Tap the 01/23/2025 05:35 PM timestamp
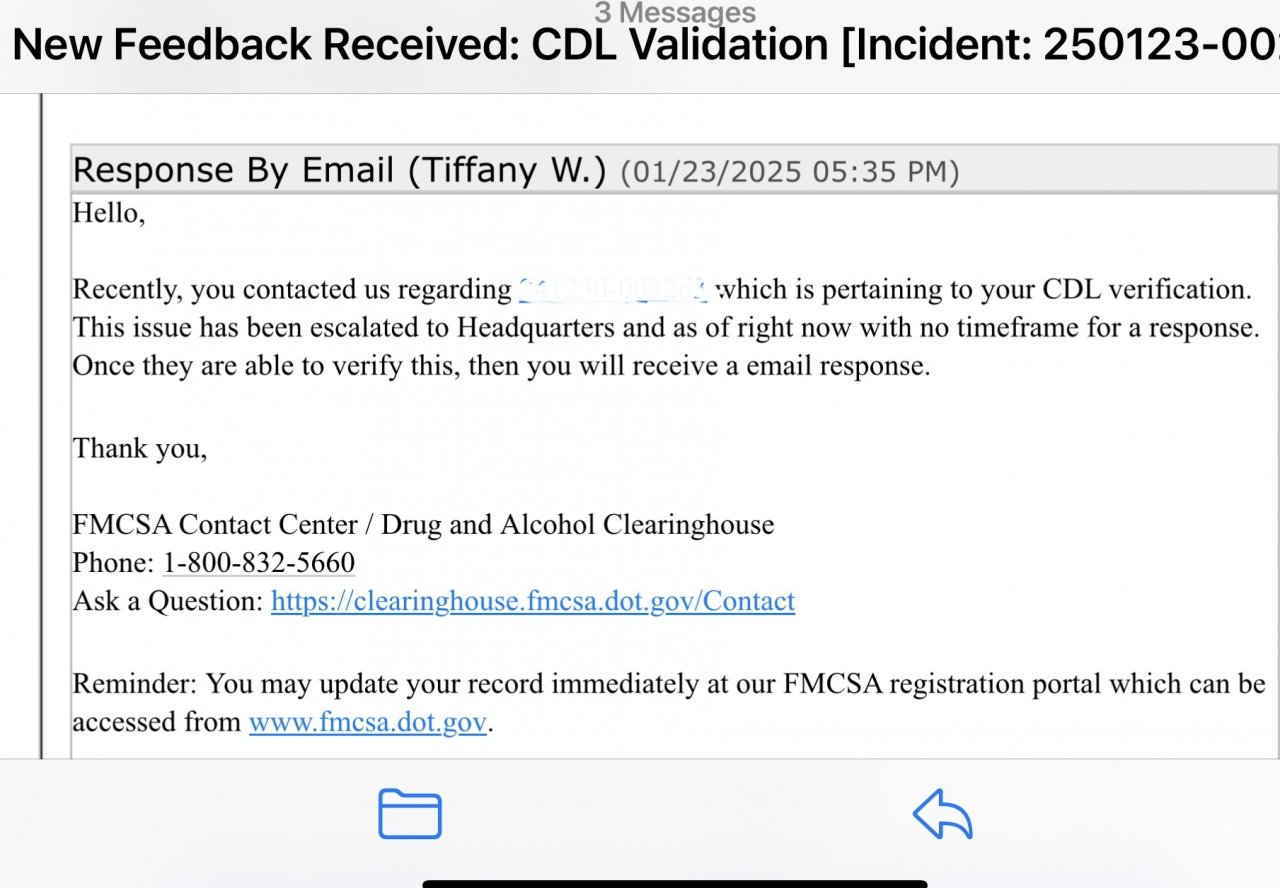The image size is (1280, 888). [790, 172]
